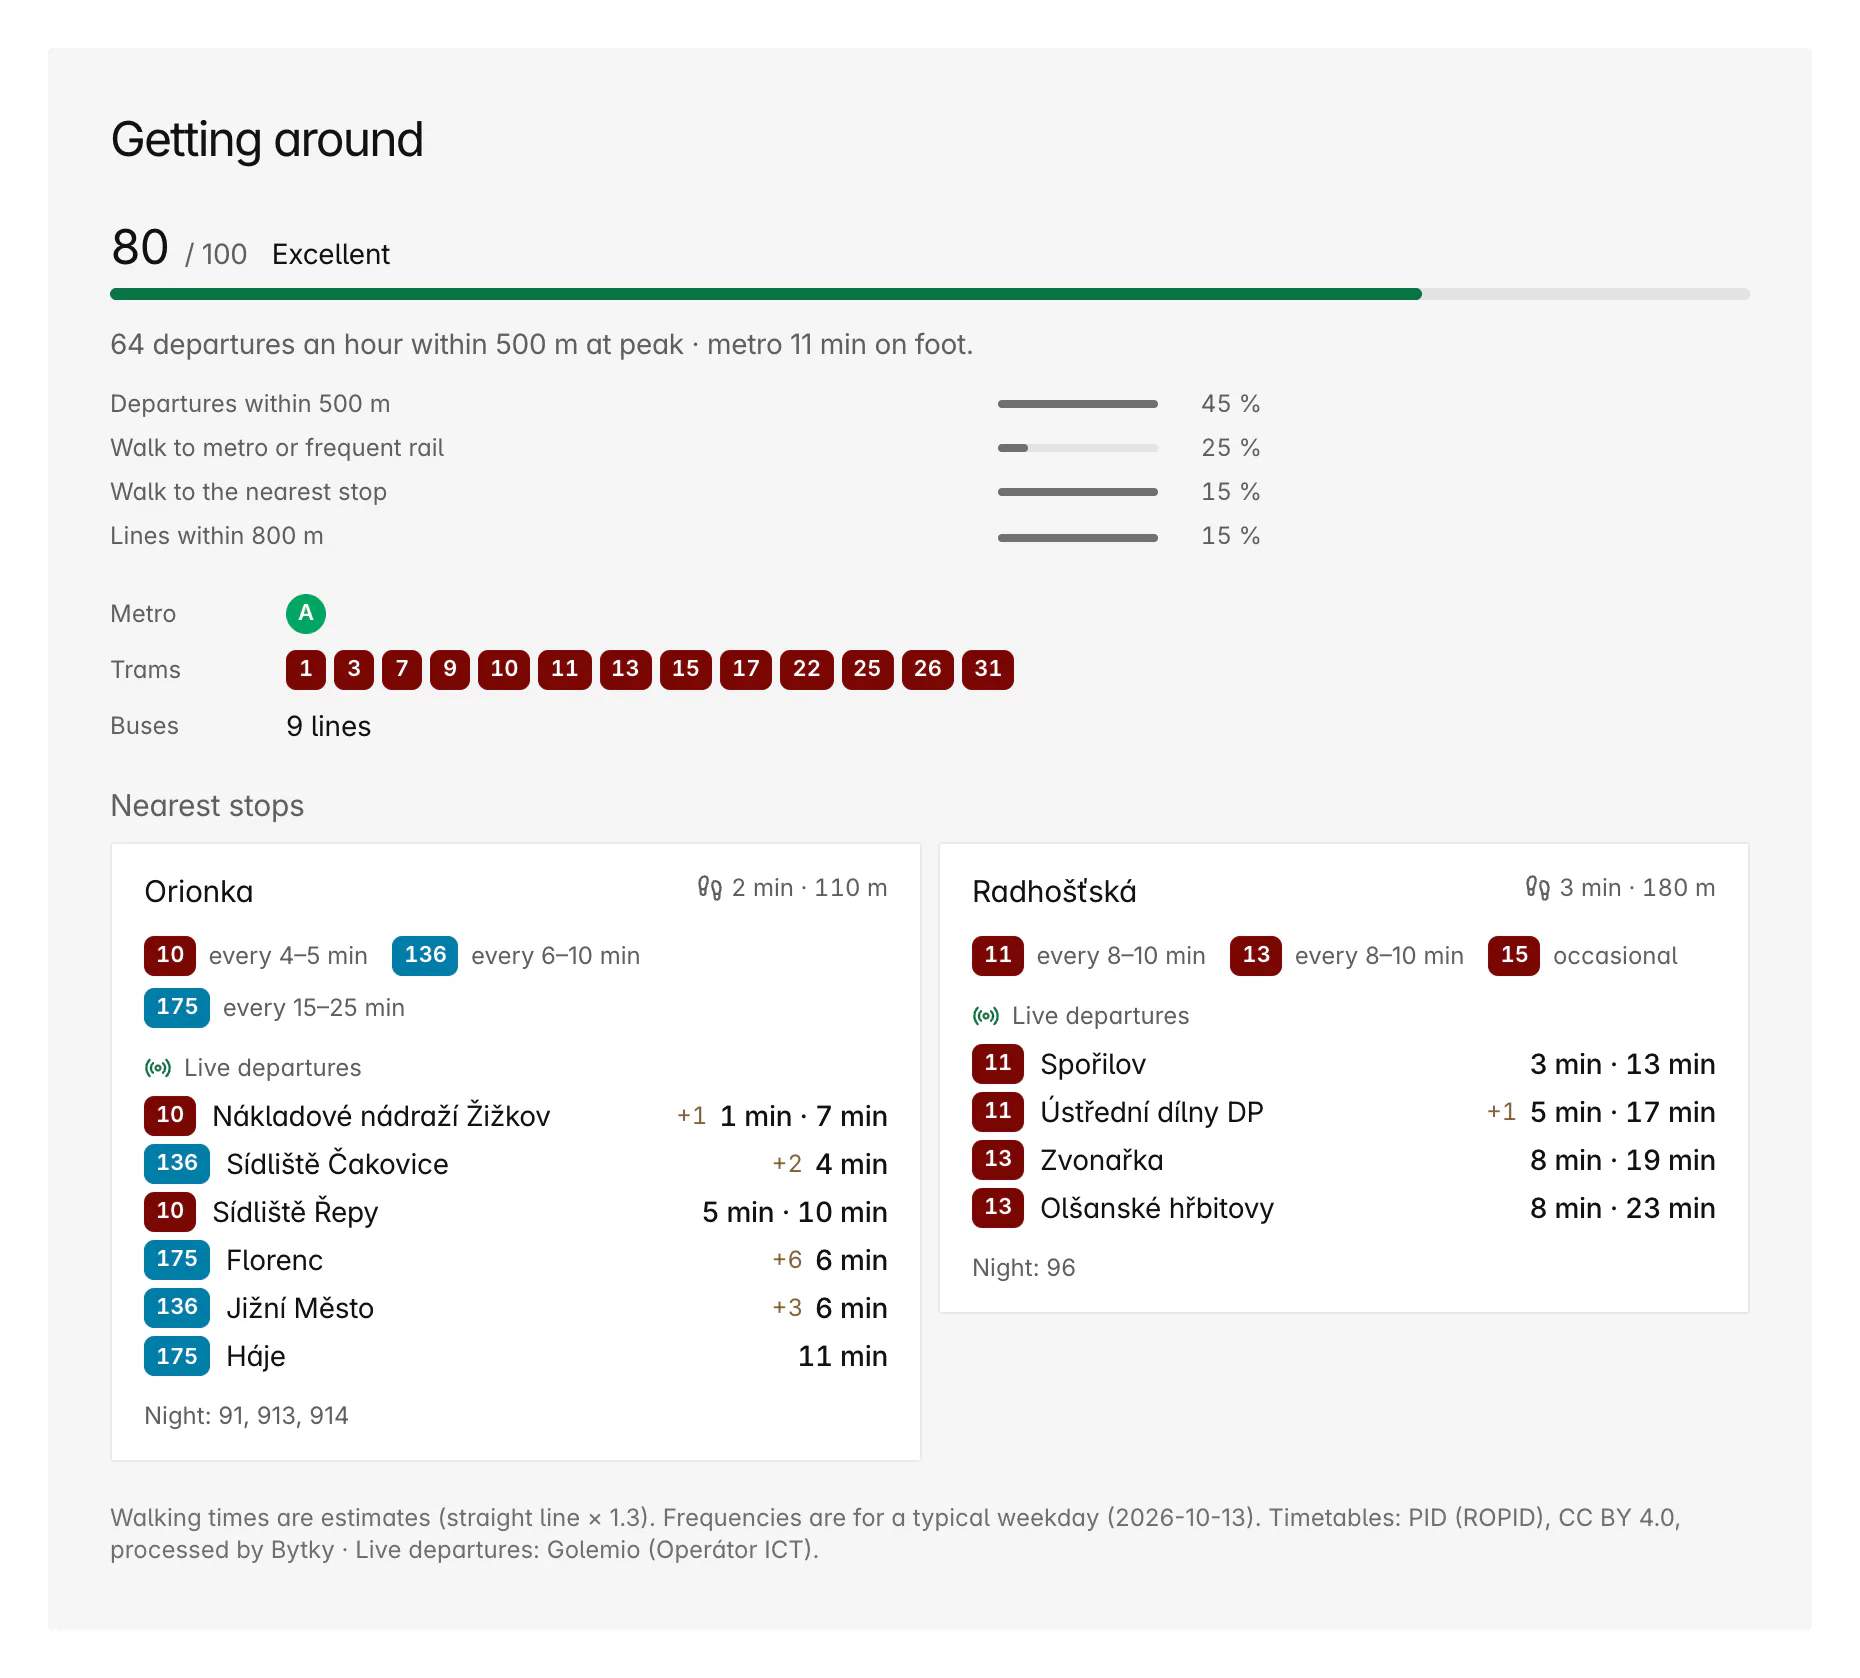Click the Florenc departure row
This screenshot has height=1678, width=1860.
(516, 1260)
